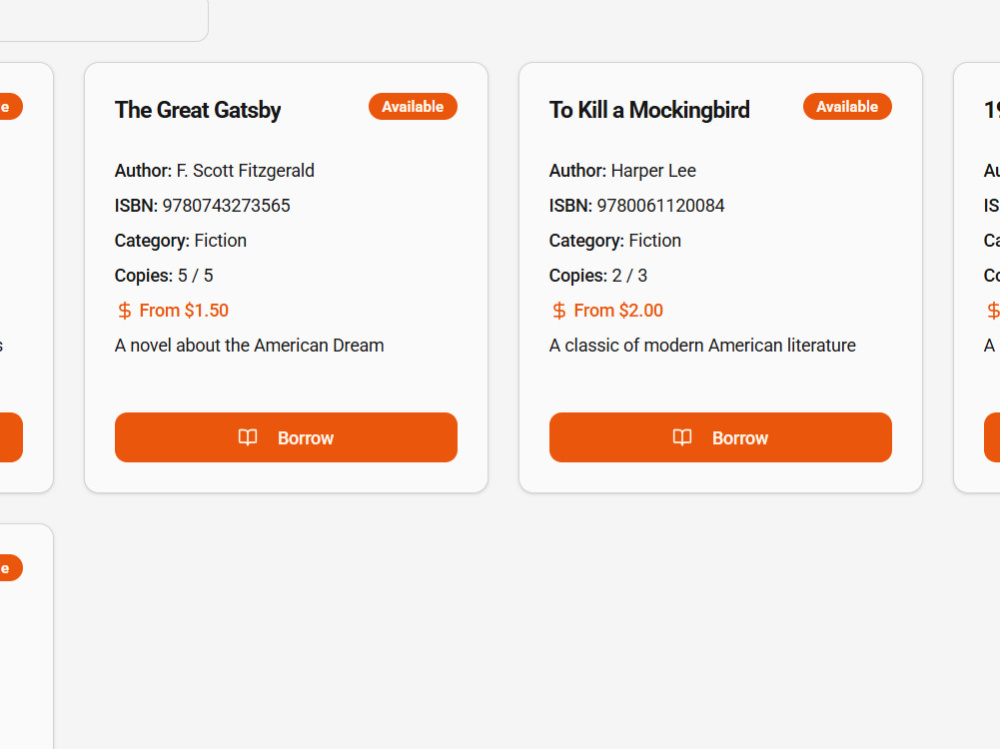Borrow The Great Gatsby
The image size is (1000, 749).
tap(286, 437)
